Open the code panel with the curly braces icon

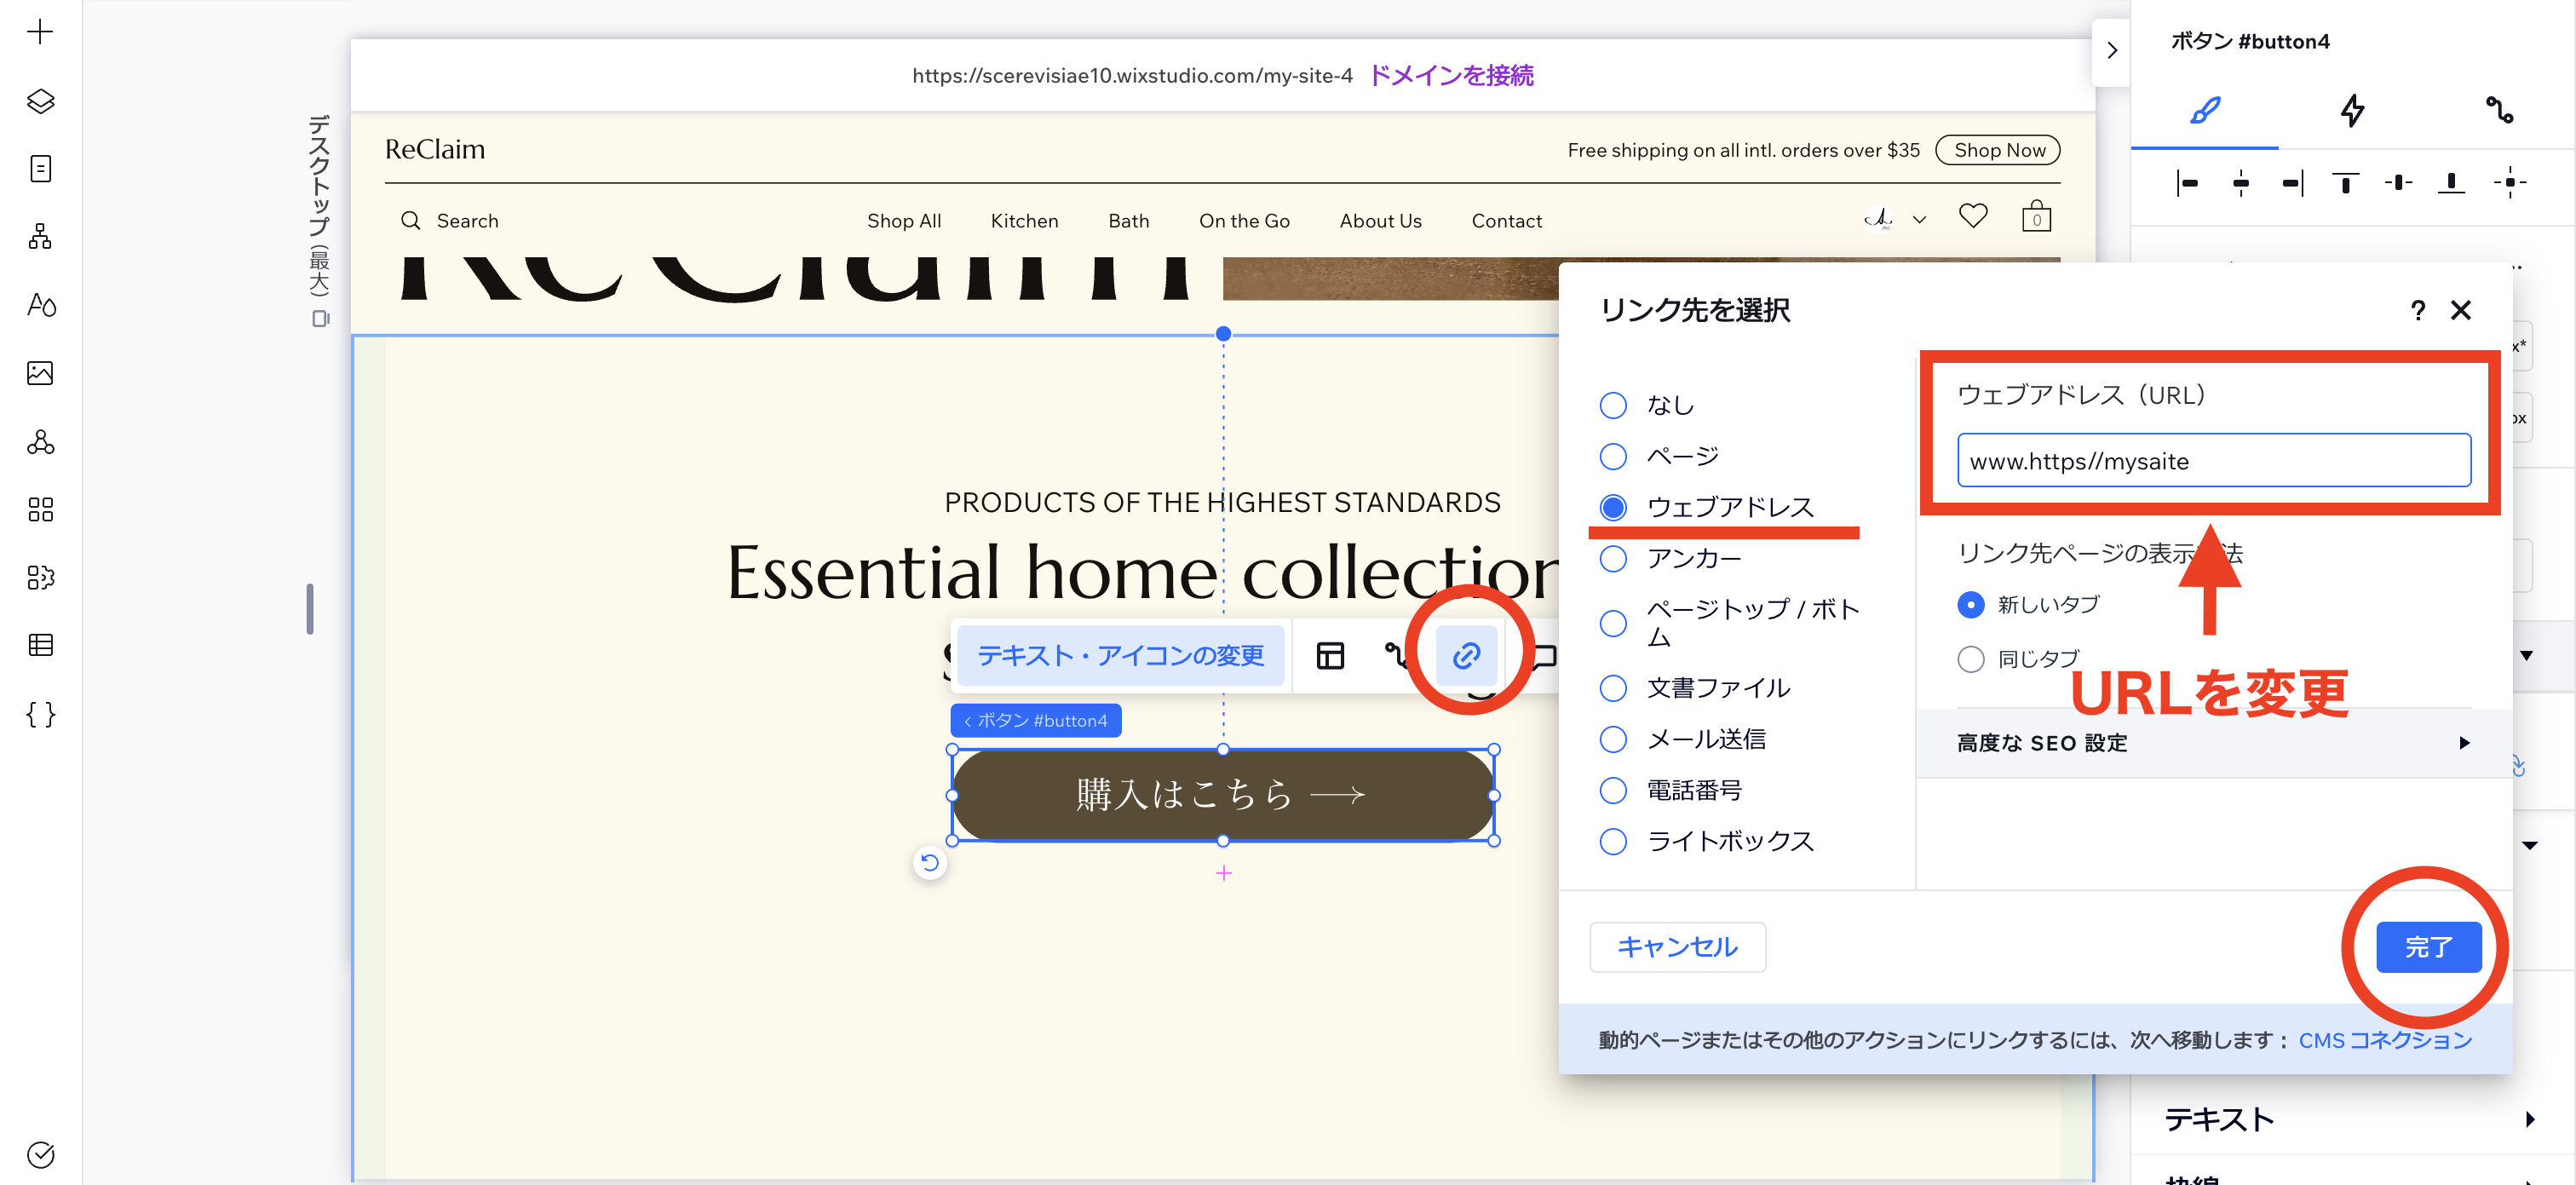[x=40, y=713]
